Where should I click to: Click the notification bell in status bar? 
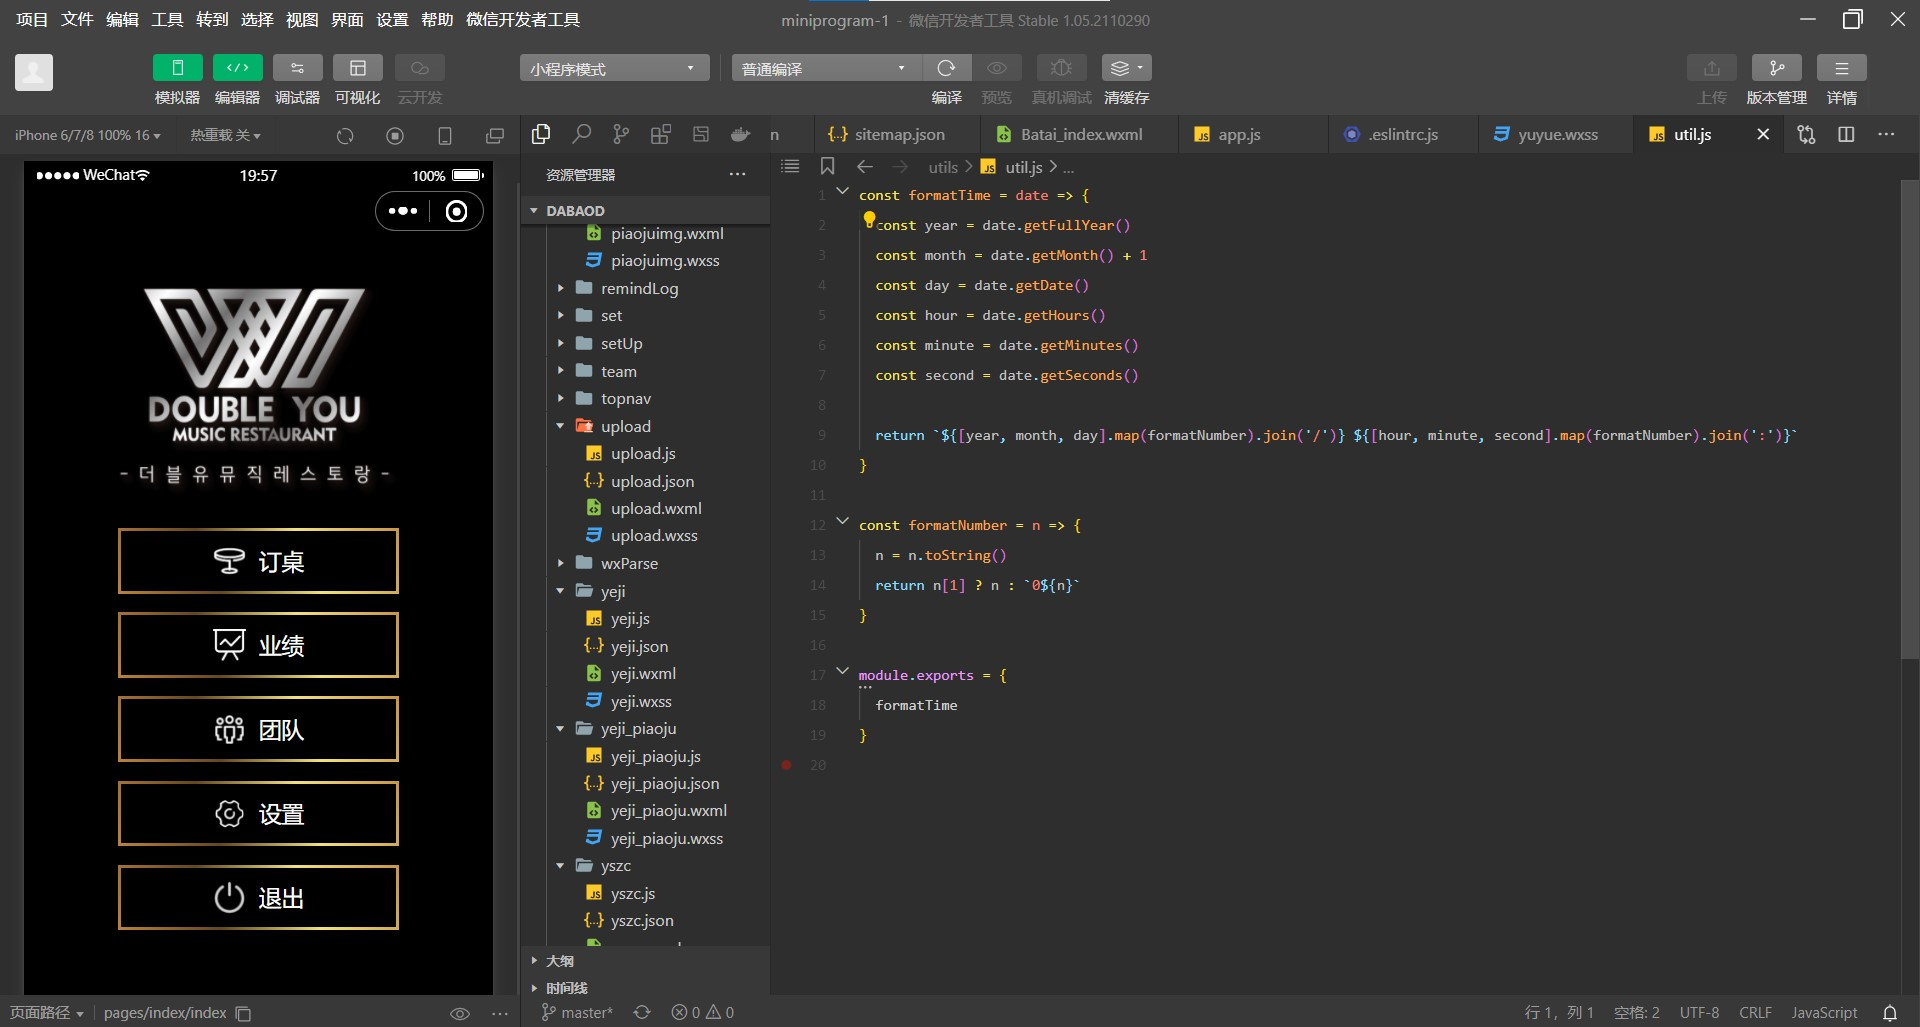click(1890, 1013)
